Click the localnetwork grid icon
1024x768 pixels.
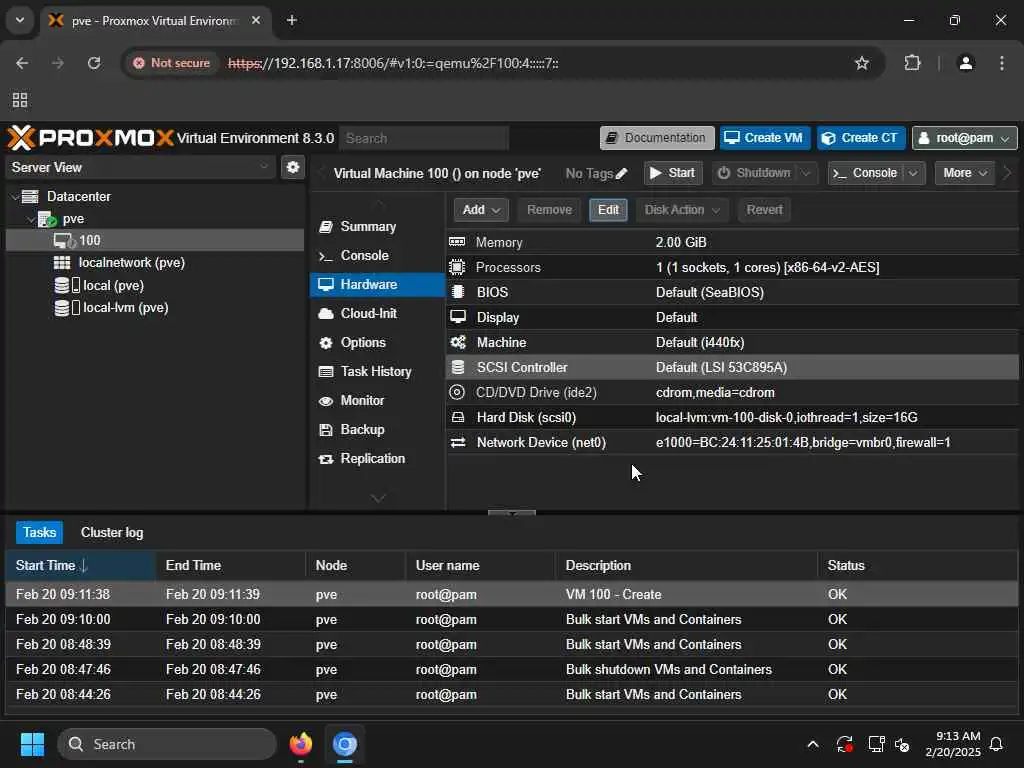tap(62, 263)
